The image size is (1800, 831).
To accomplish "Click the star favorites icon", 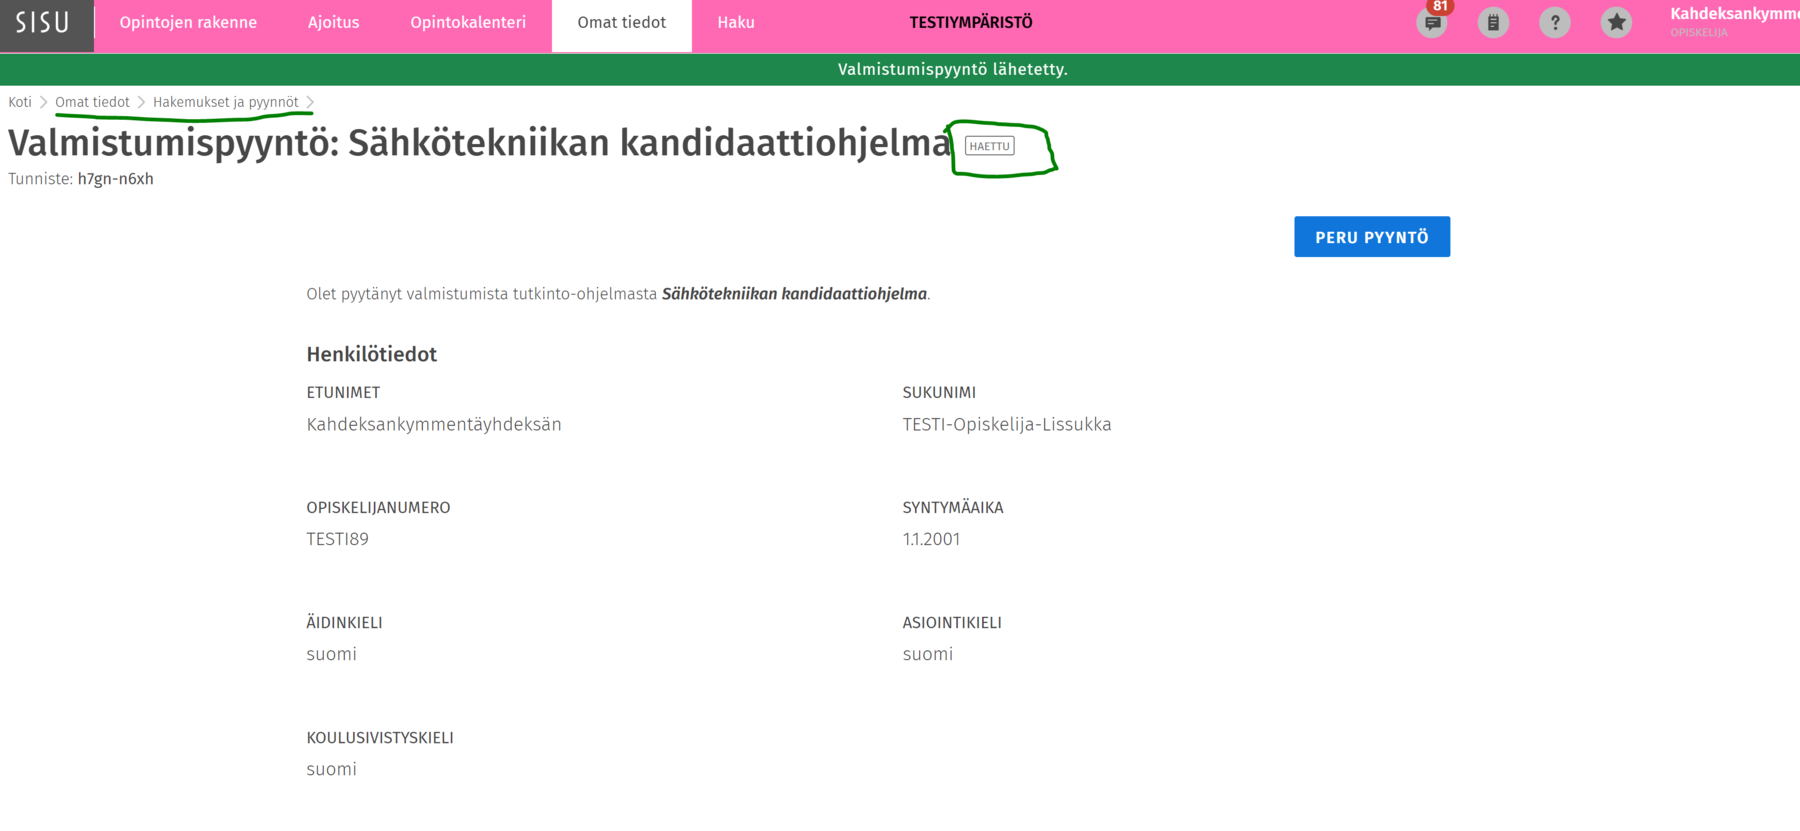I will click(x=1616, y=23).
